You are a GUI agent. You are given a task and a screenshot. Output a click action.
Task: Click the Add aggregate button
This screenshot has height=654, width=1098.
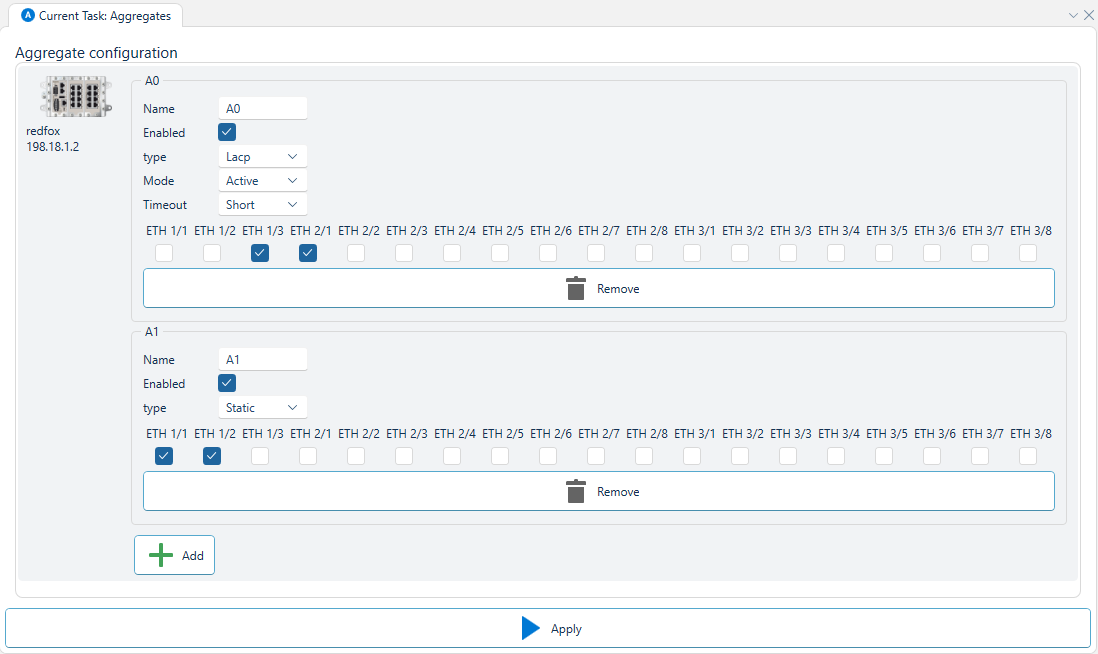click(175, 556)
